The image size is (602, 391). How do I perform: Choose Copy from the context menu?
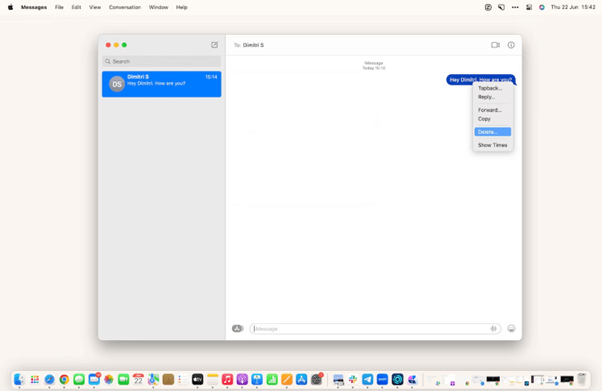pos(493,119)
